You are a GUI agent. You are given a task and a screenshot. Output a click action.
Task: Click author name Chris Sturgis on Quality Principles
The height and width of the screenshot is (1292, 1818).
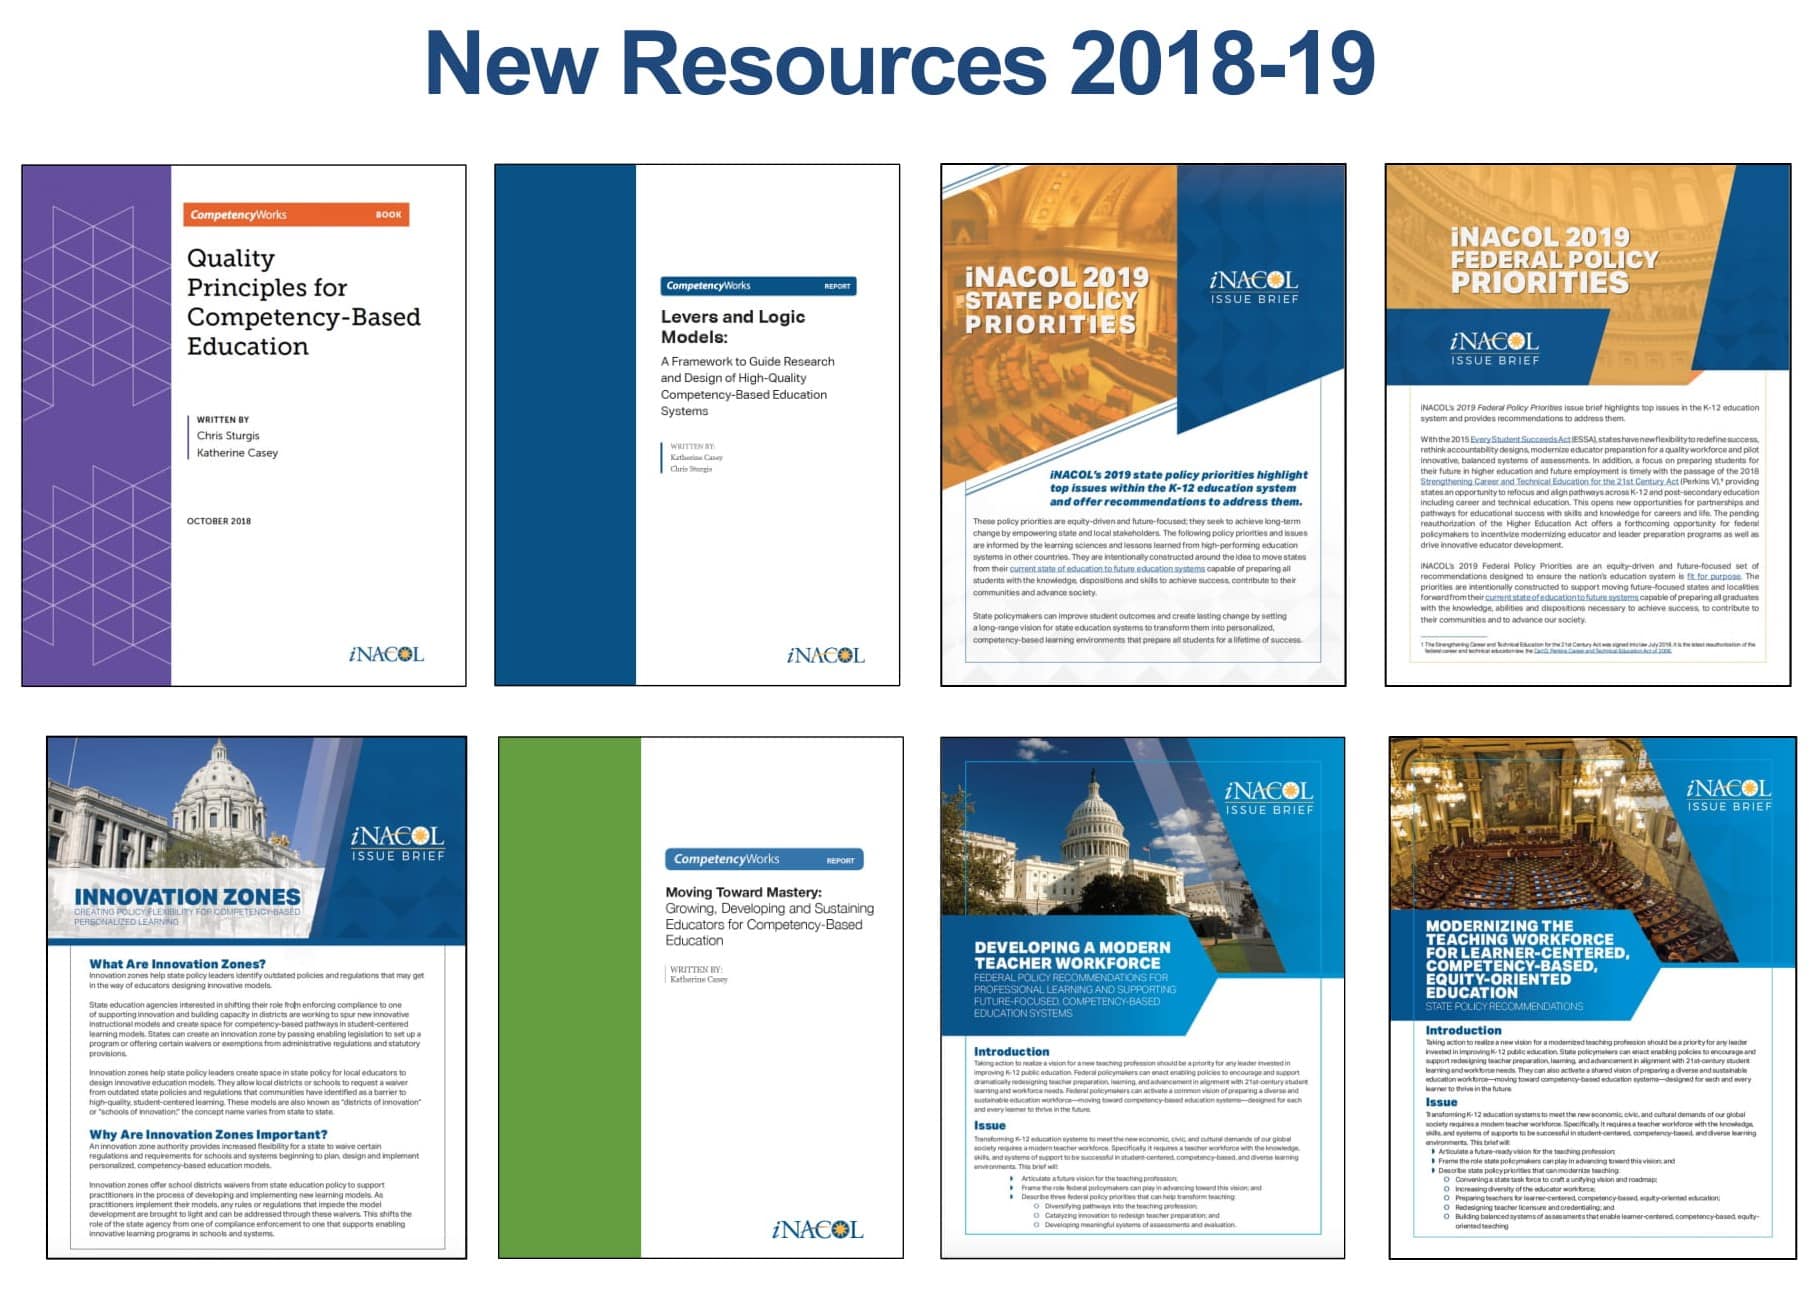click(228, 436)
